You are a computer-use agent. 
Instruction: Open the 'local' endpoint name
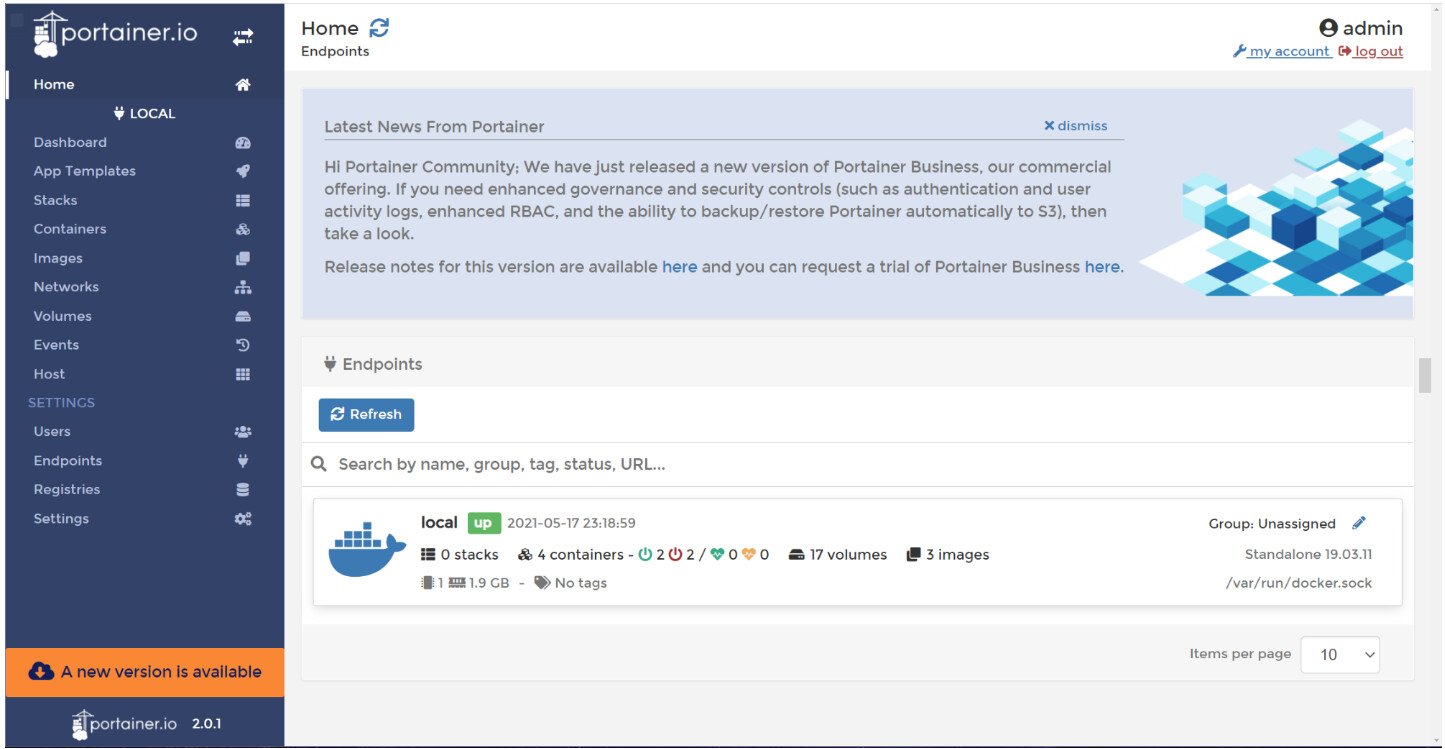coord(439,522)
